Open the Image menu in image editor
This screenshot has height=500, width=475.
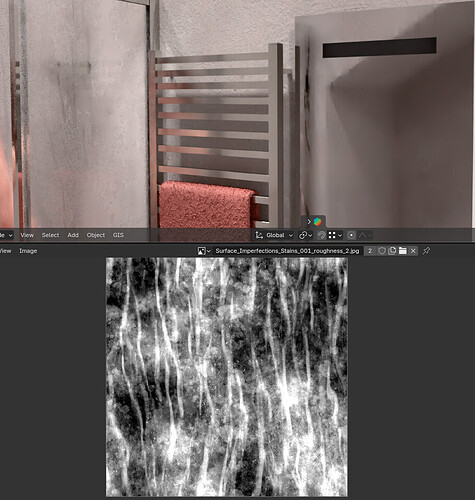28,251
